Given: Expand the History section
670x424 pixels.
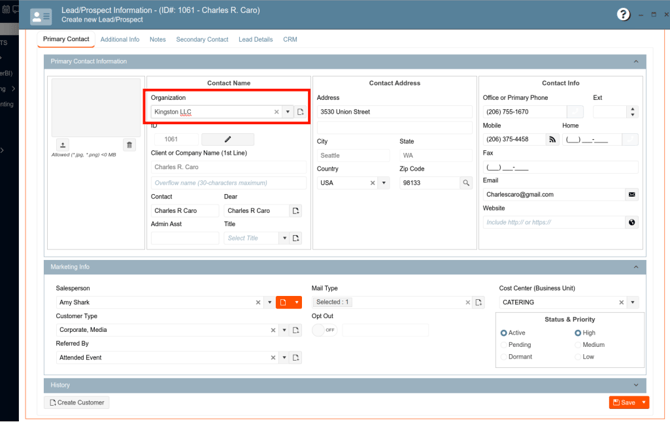Looking at the screenshot, I should pyautogui.click(x=635, y=385).
